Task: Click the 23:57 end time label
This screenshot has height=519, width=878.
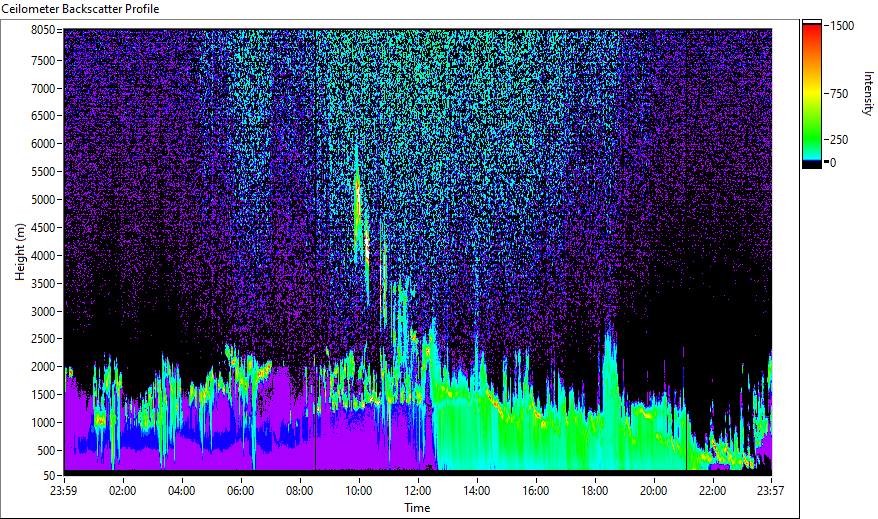Action: coord(770,491)
